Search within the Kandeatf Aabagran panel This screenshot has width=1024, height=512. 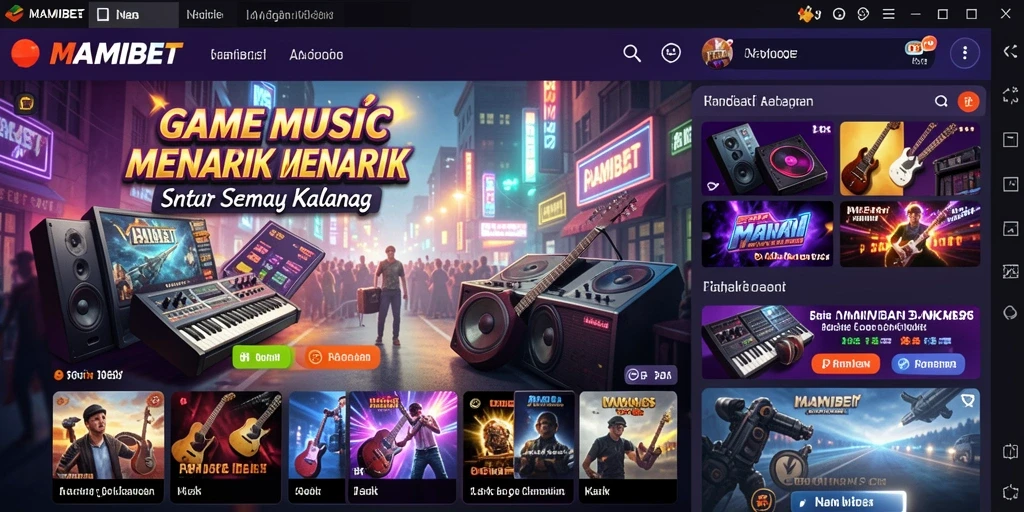(941, 101)
